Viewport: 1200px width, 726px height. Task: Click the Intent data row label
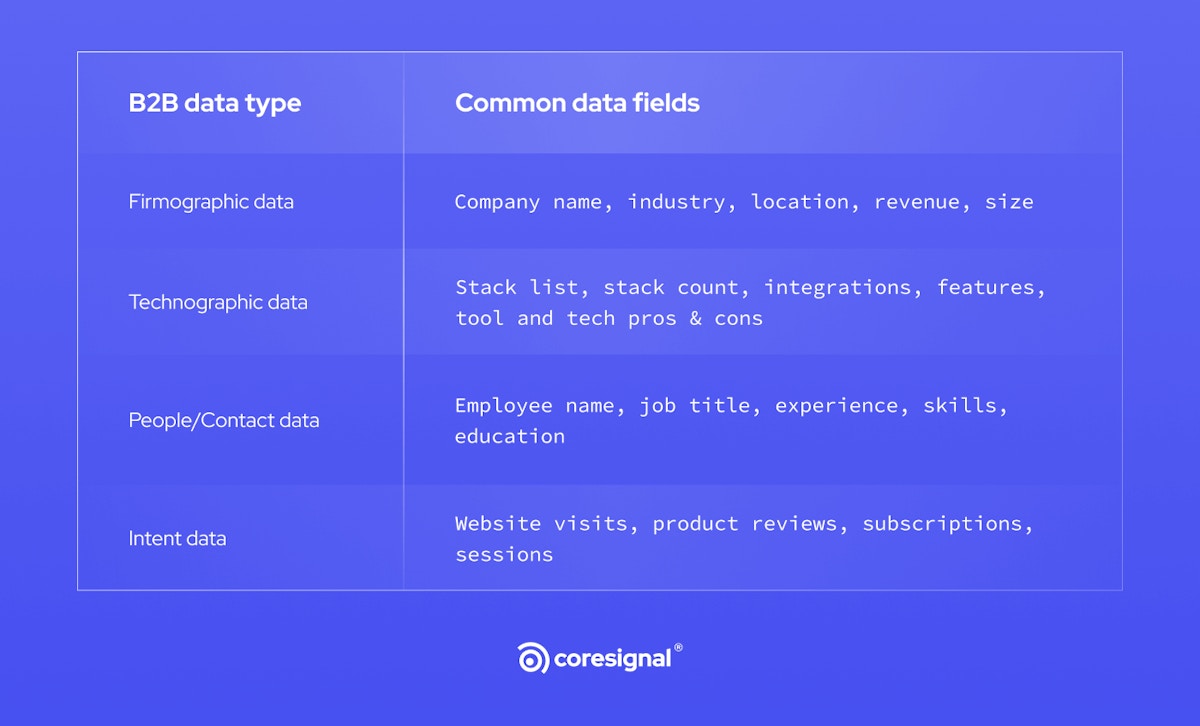click(177, 538)
